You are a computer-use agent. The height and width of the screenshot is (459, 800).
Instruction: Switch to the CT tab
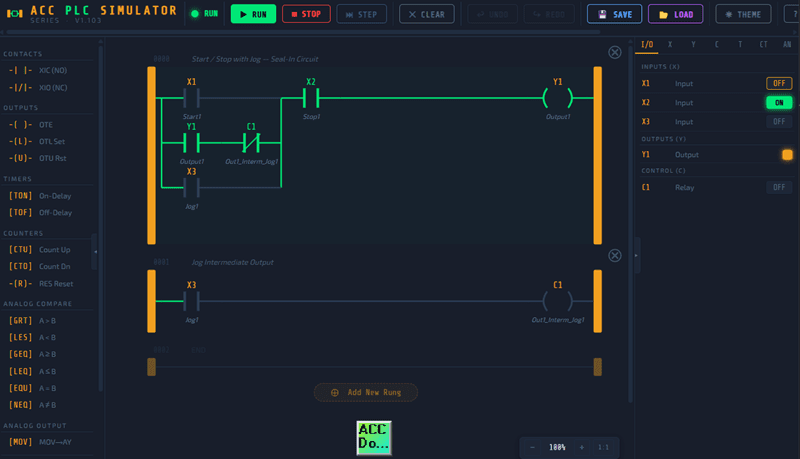tap(763, 45)
